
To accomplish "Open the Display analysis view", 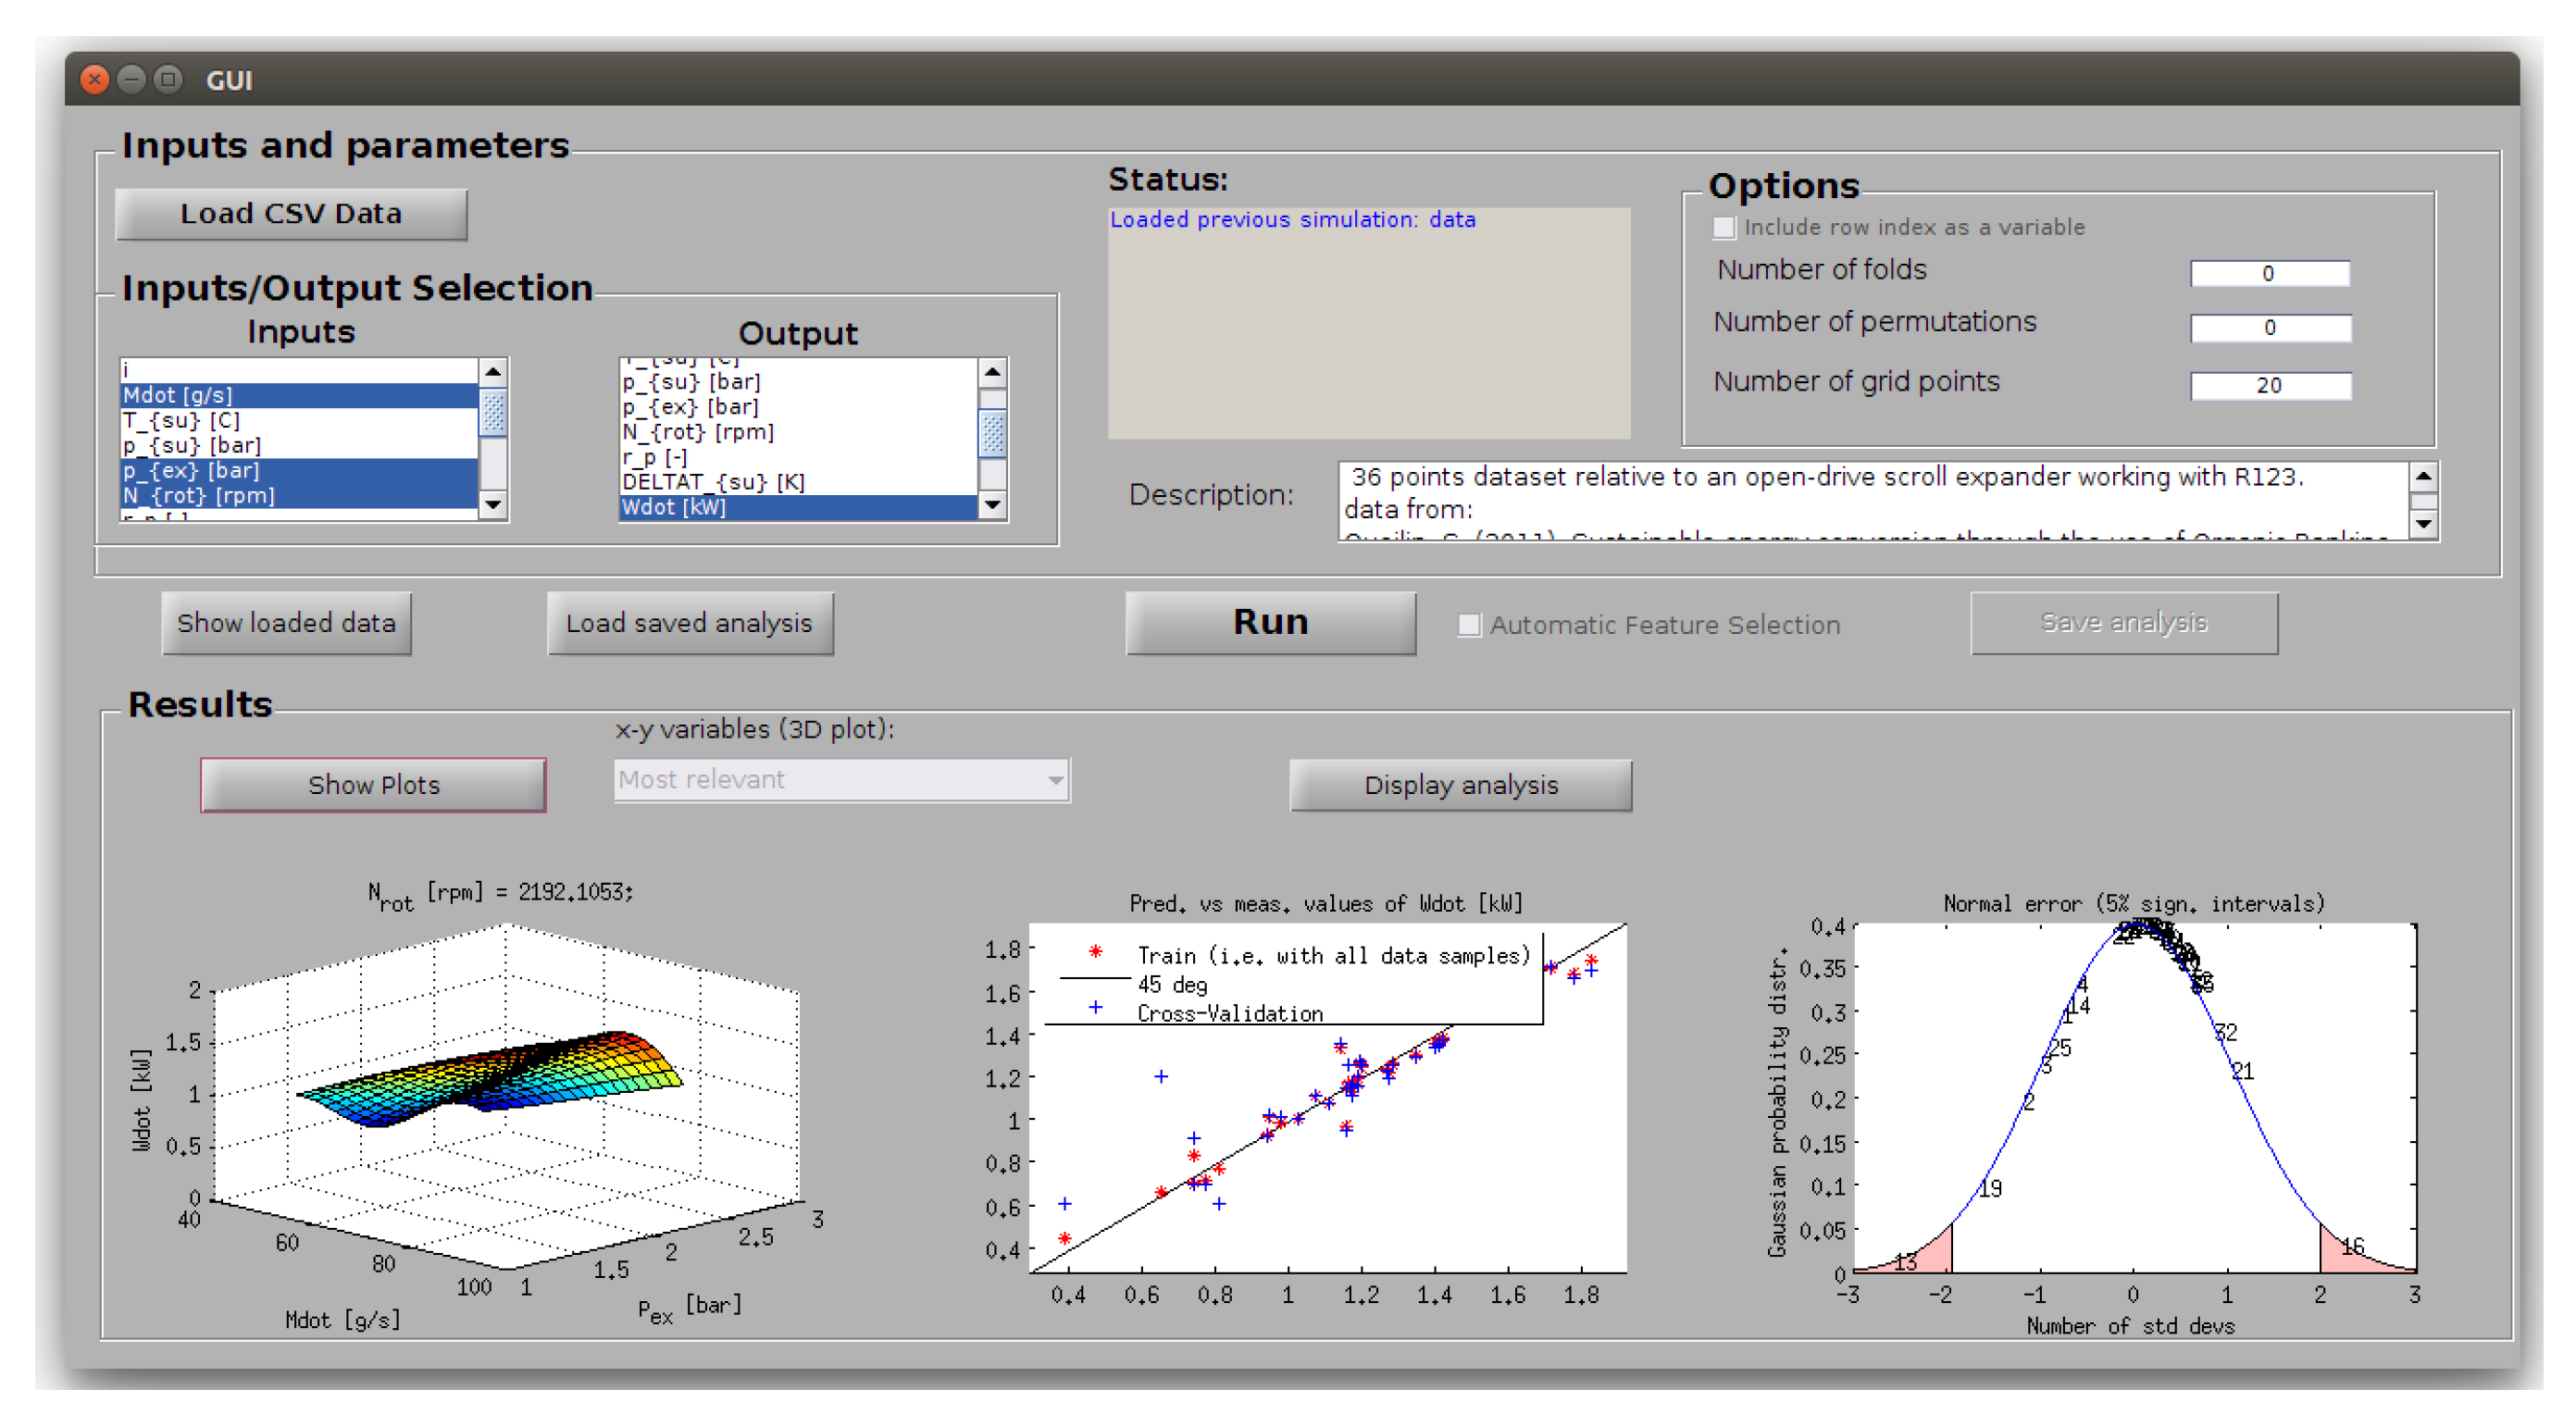I will [1460, 785].
